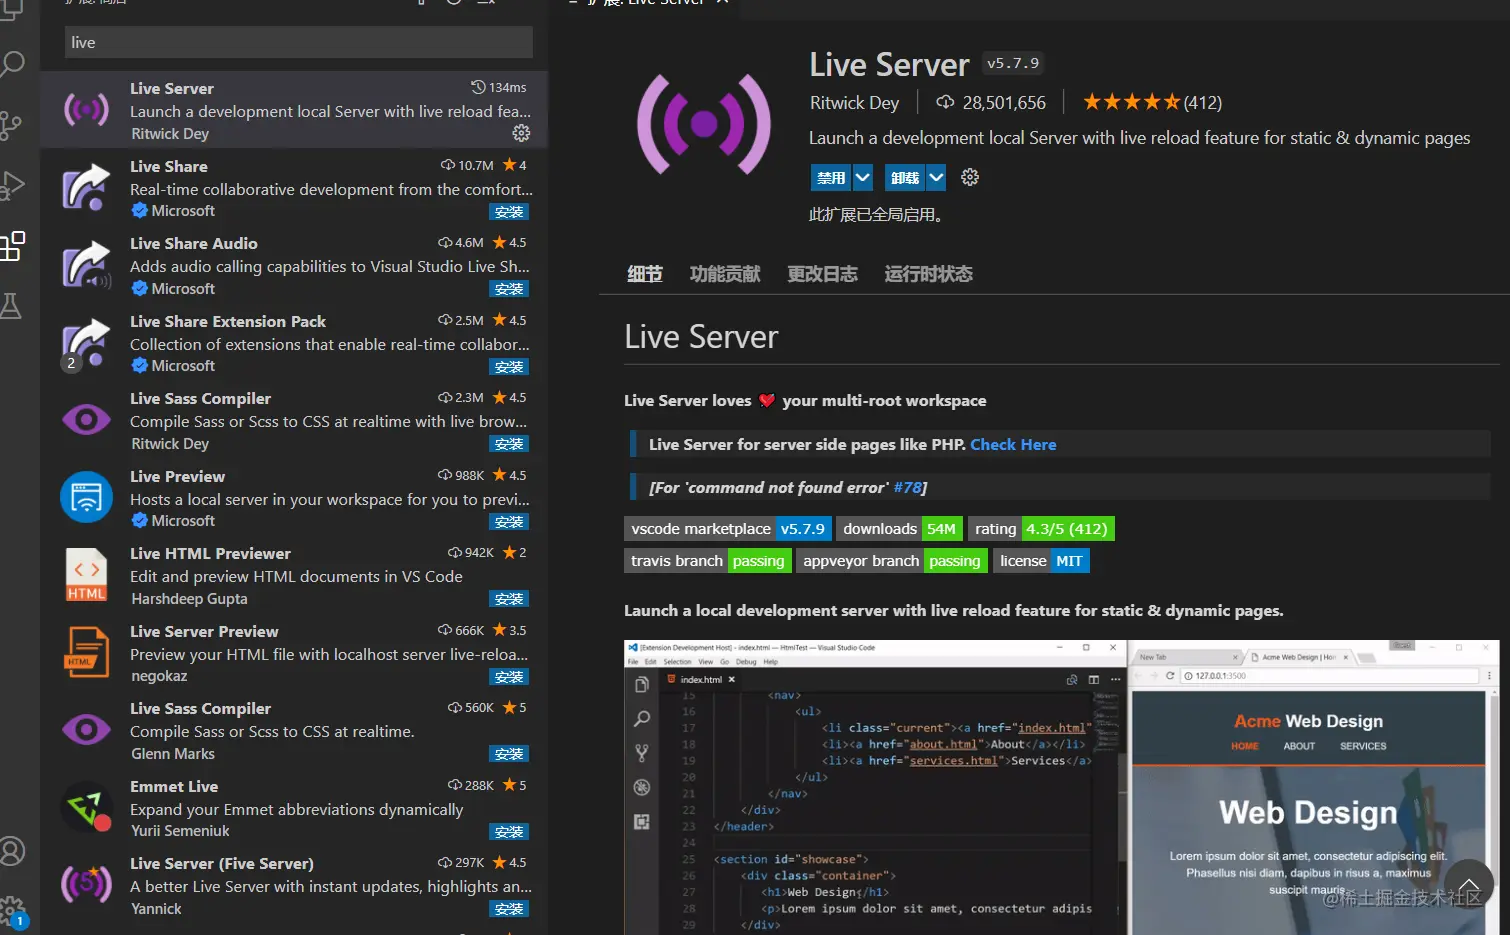The width and height of the screenshot is (1510, 935).
Task: Expand dropdown arrow next to 禁用
Action: (x=862, y=178)
